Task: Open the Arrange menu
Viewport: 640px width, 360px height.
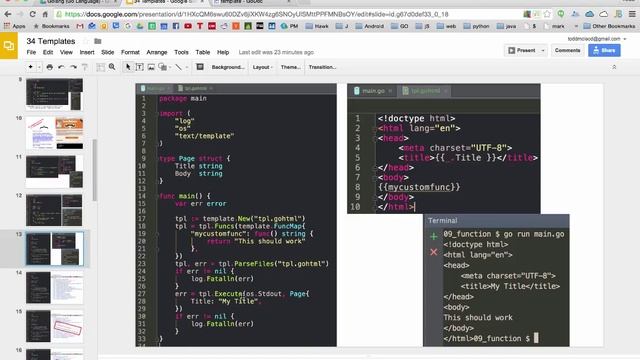Action: point(157,52)
